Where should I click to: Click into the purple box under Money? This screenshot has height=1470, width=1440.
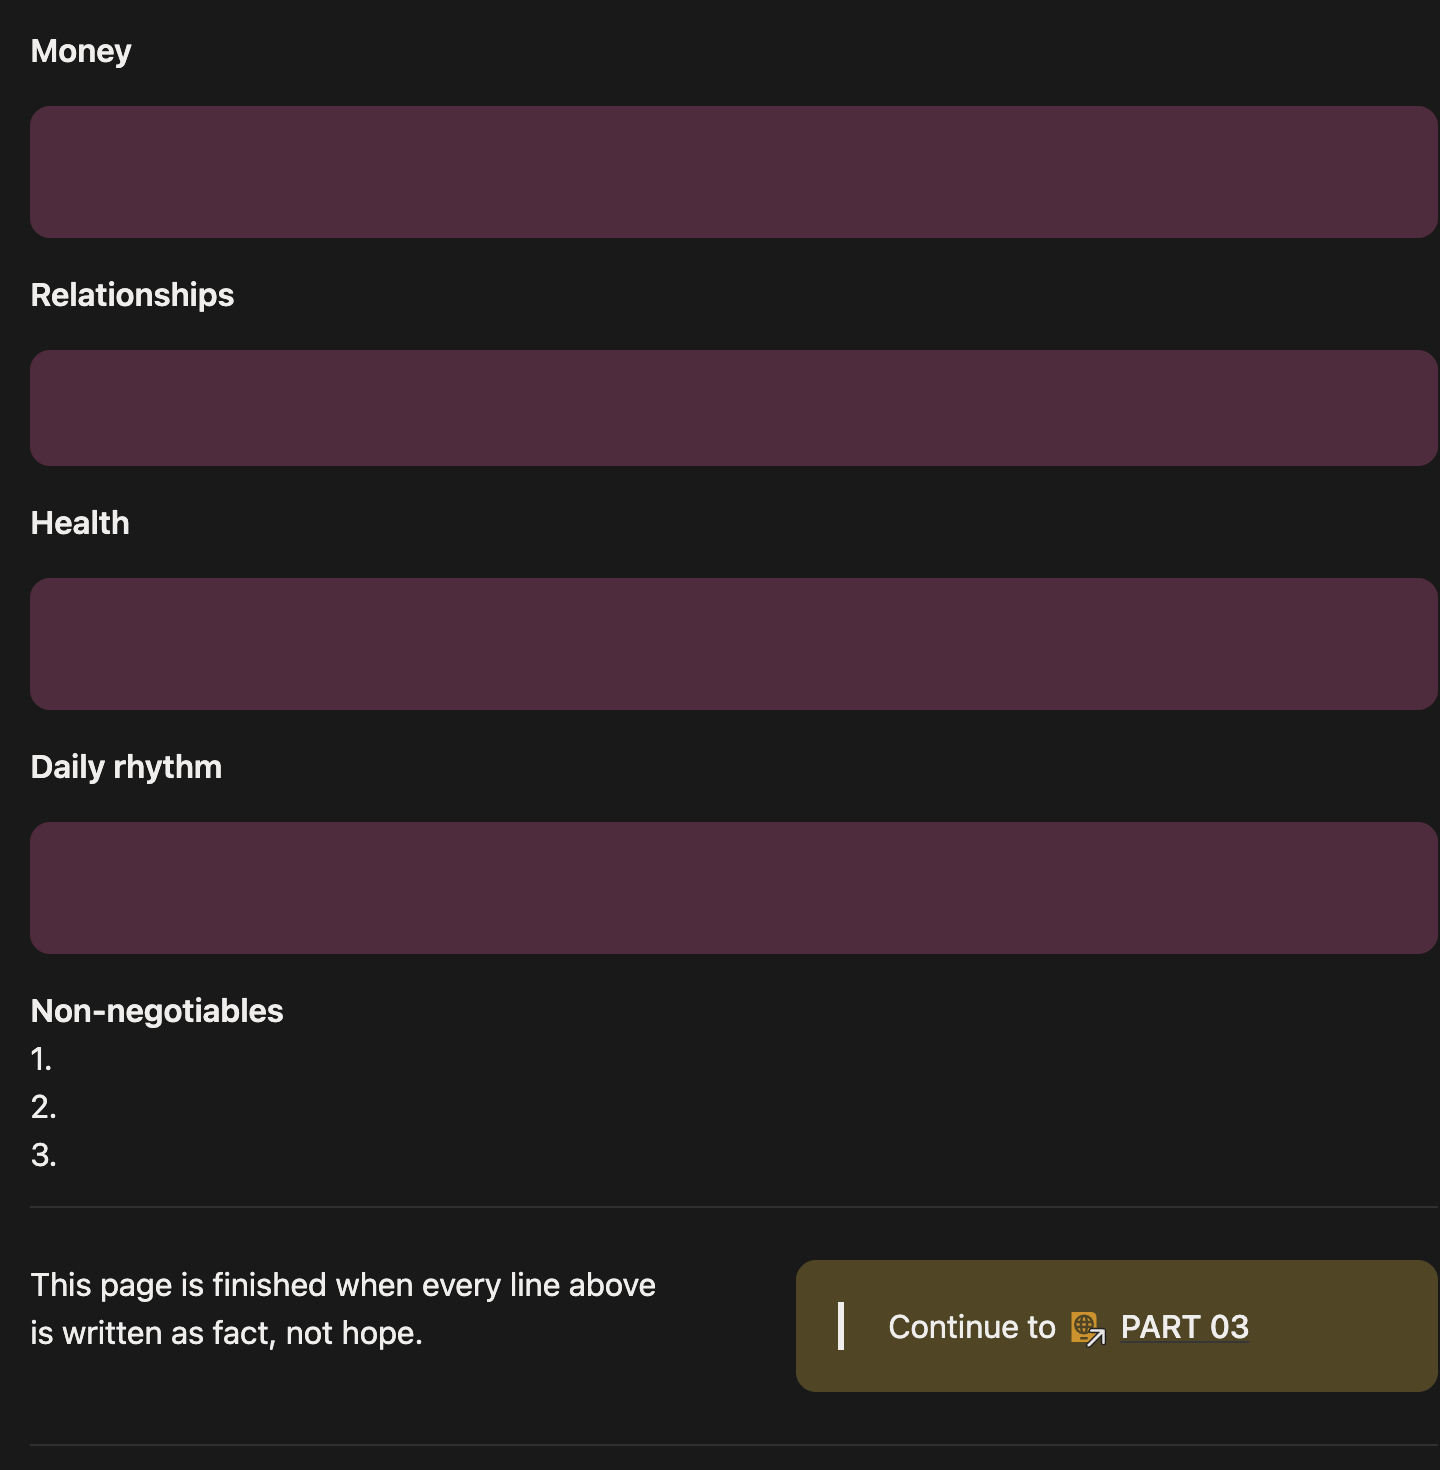(x=734, y=172)
